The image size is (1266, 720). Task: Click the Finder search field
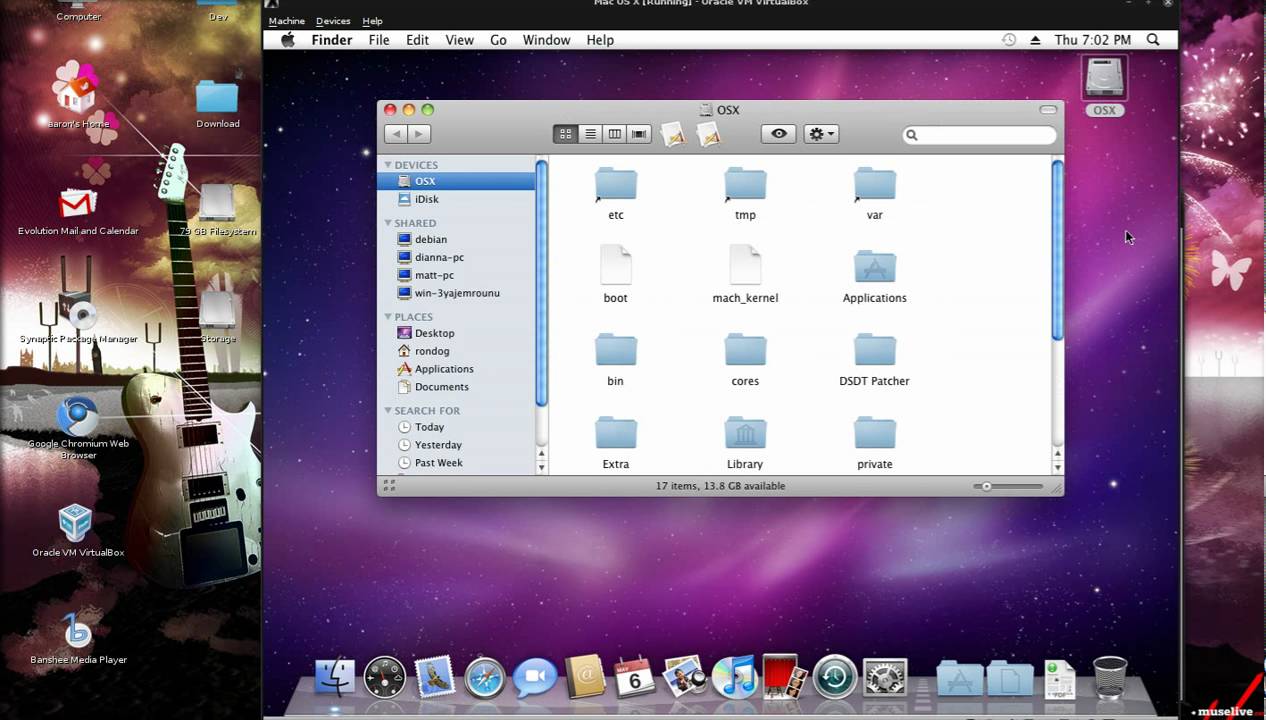[x=980, y=134]
